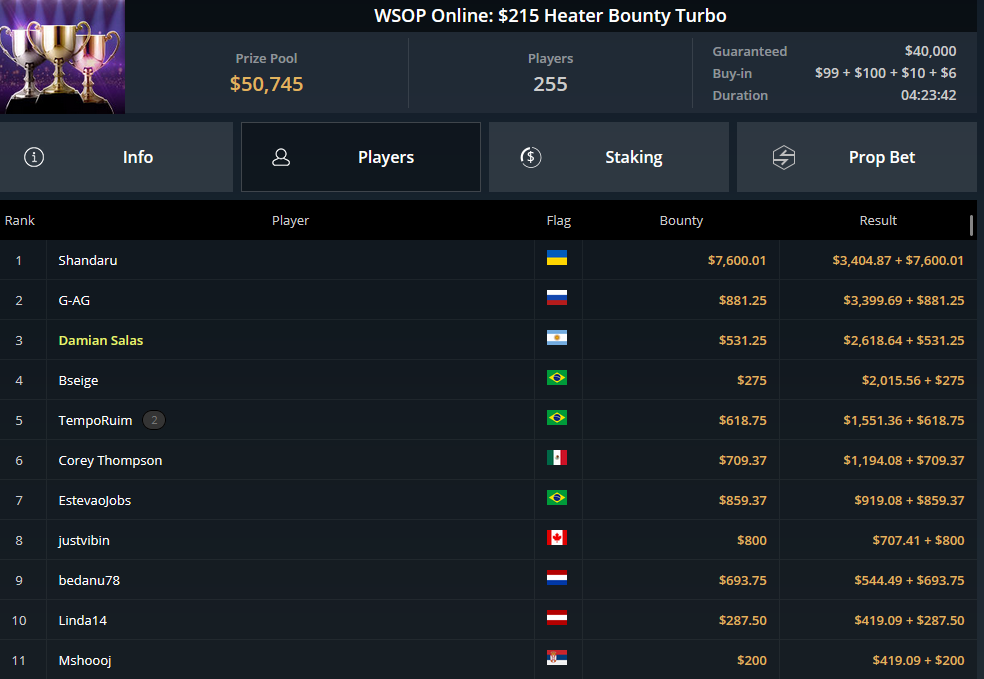The height and width of the screenshot is (679, 984).
Task: Click the Flag column header
Action: pos(559,220)
